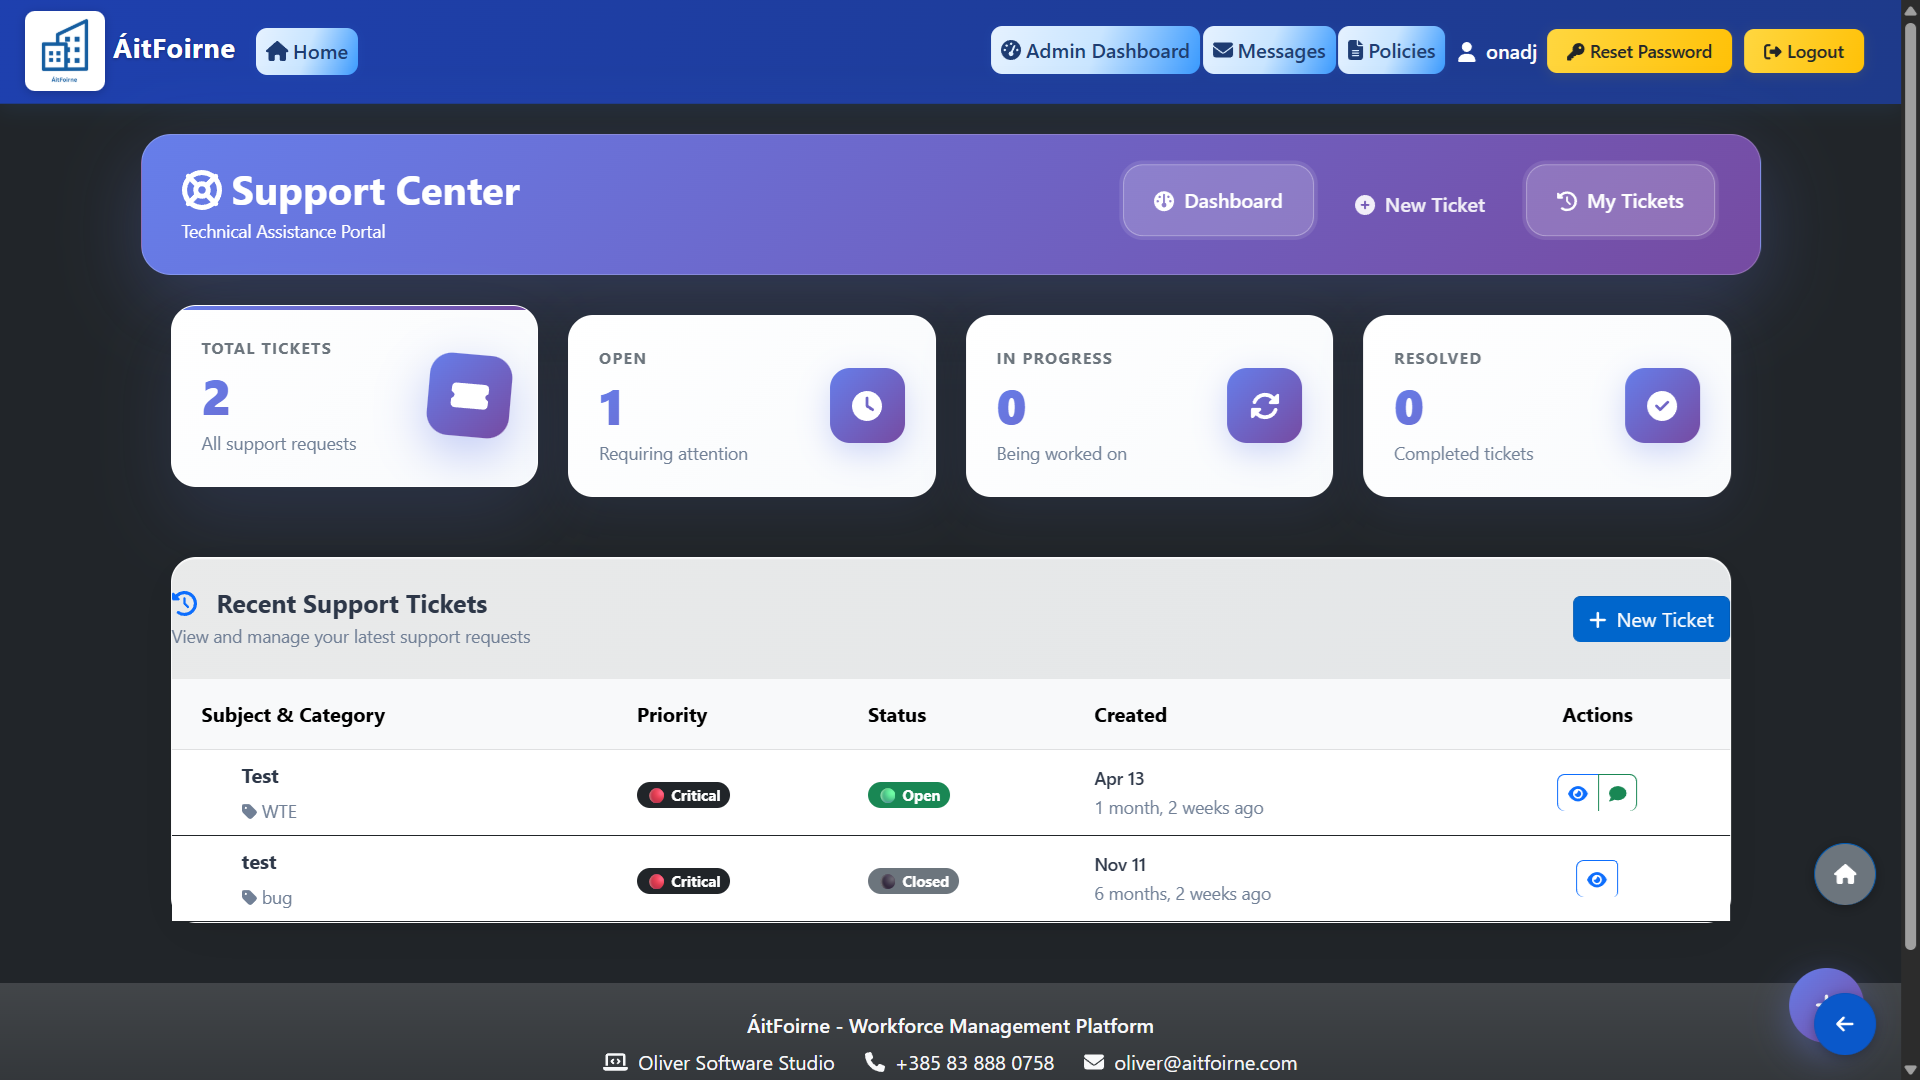1920x1080 pixels.
Task: Switch to the Support Center Dashboard tab
Action: point(1218,201)
